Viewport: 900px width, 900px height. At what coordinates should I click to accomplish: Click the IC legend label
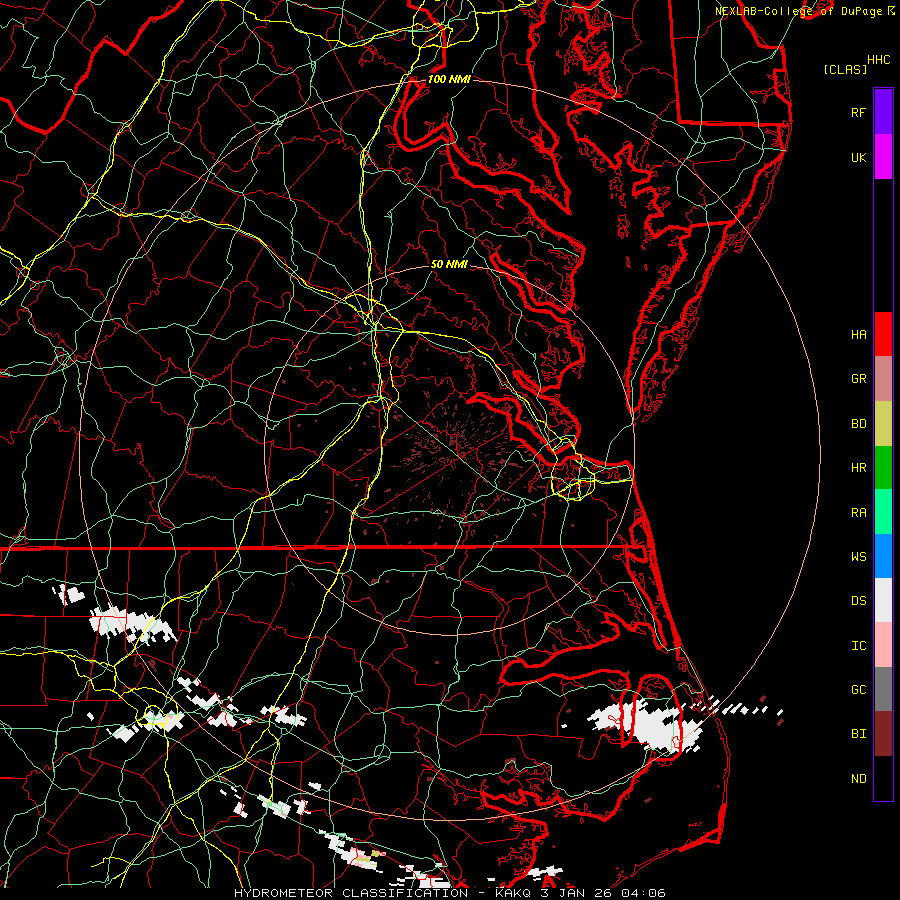858,646
